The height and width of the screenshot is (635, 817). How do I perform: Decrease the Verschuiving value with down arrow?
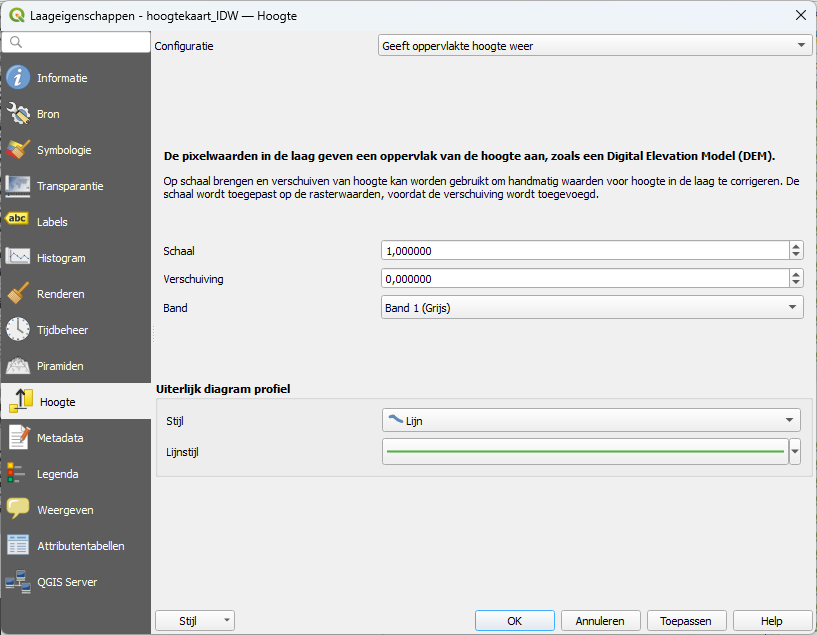tap(796, 284)
